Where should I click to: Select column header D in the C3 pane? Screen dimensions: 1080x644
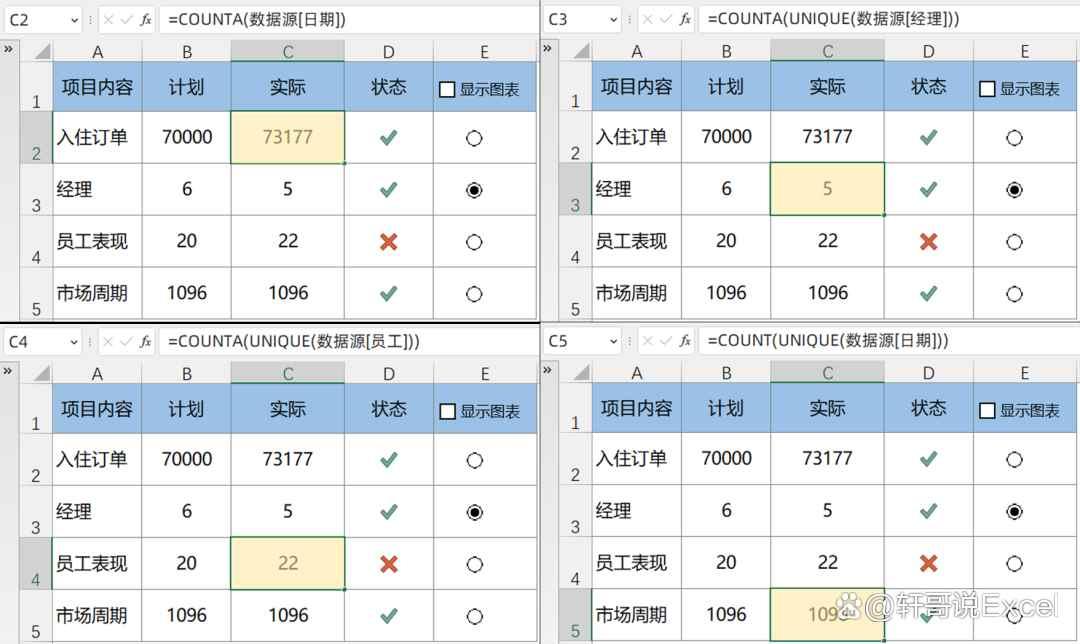(x=928, y=52)
